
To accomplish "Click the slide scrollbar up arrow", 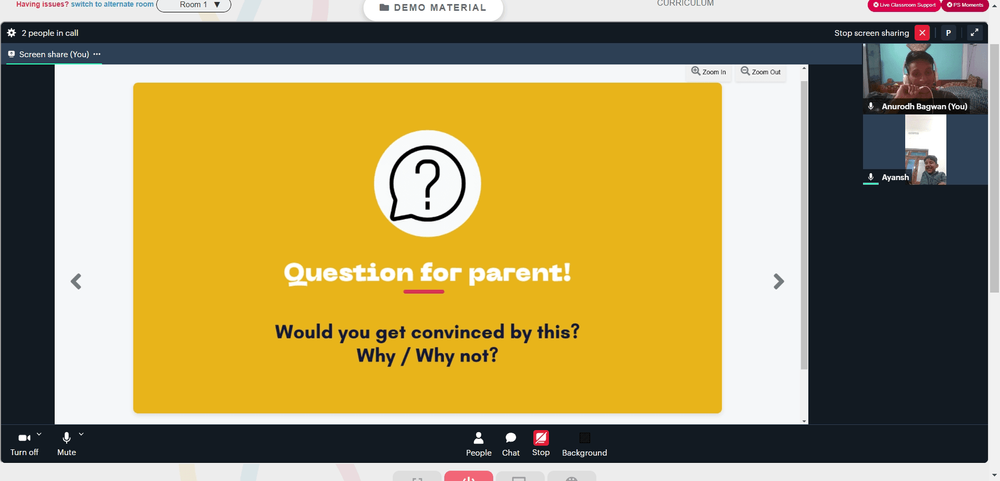I will click(x=804, y=68).
